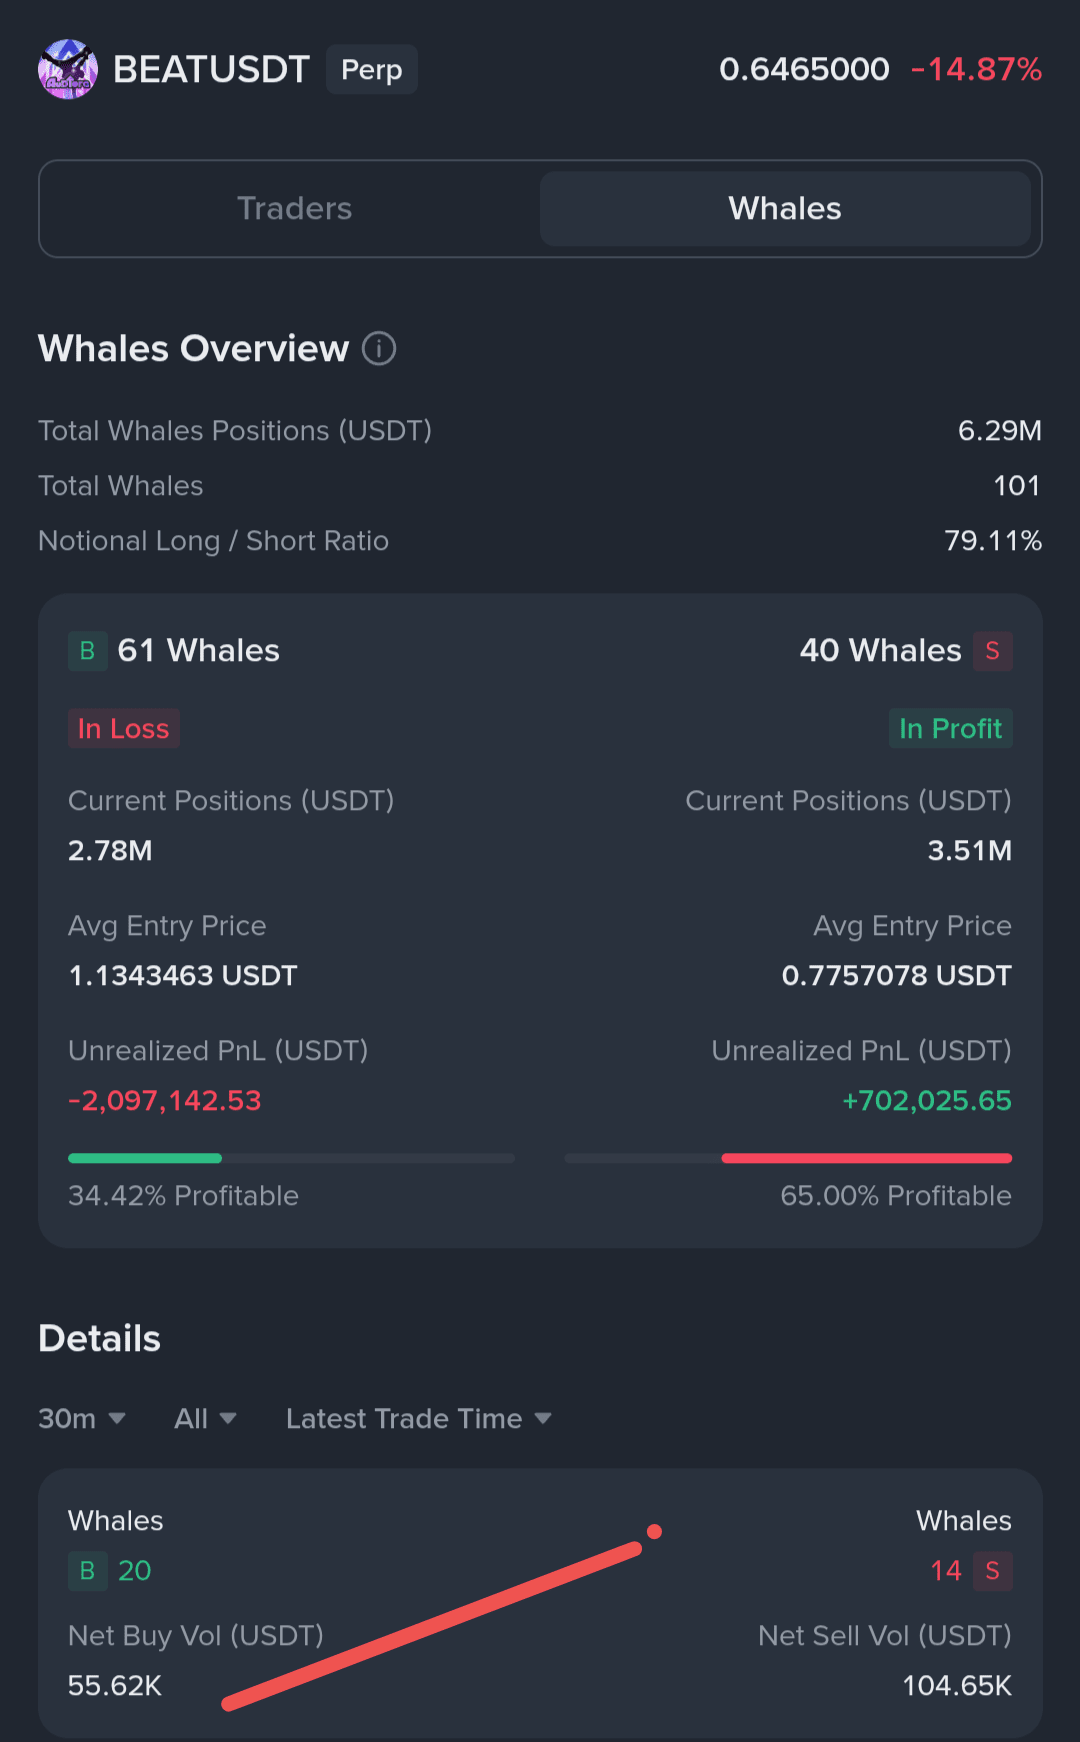Select the Whales tab
The image size is (1080, 1742).
coord(785,208)
